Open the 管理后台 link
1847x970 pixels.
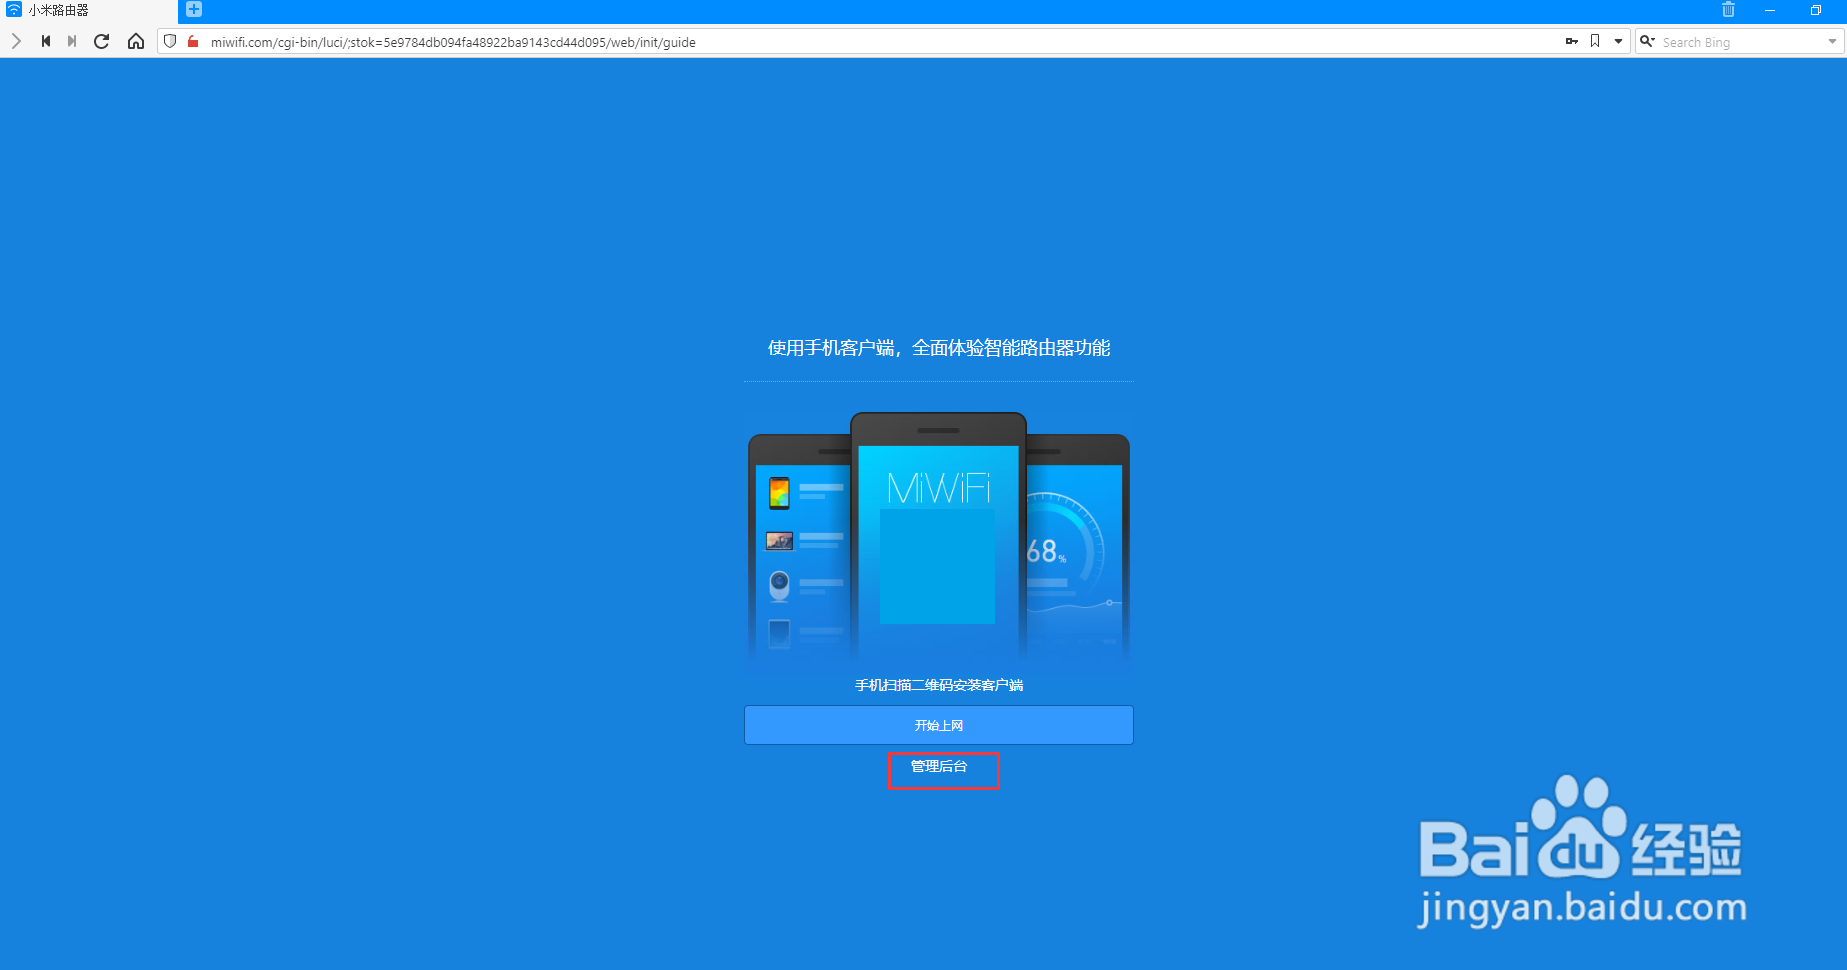coord(939,766)
